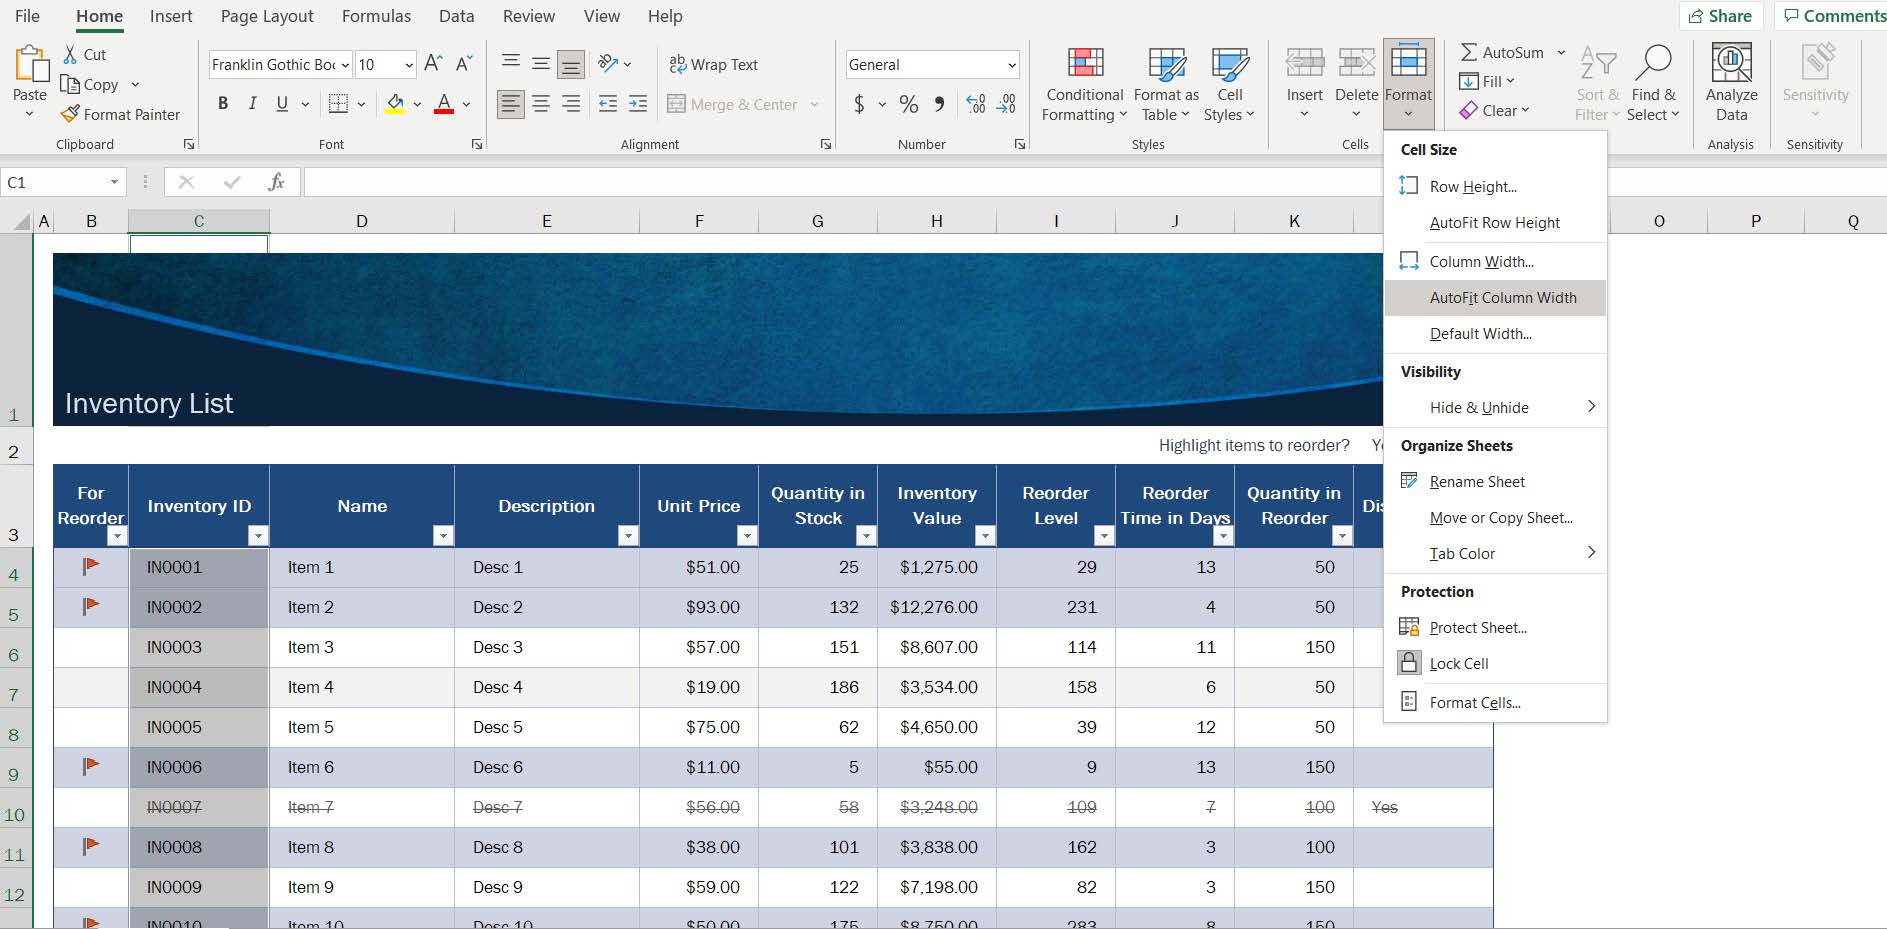
Task: Click the Format Painter brush icon
Action: pyautogui.click(x=70, y=114)
